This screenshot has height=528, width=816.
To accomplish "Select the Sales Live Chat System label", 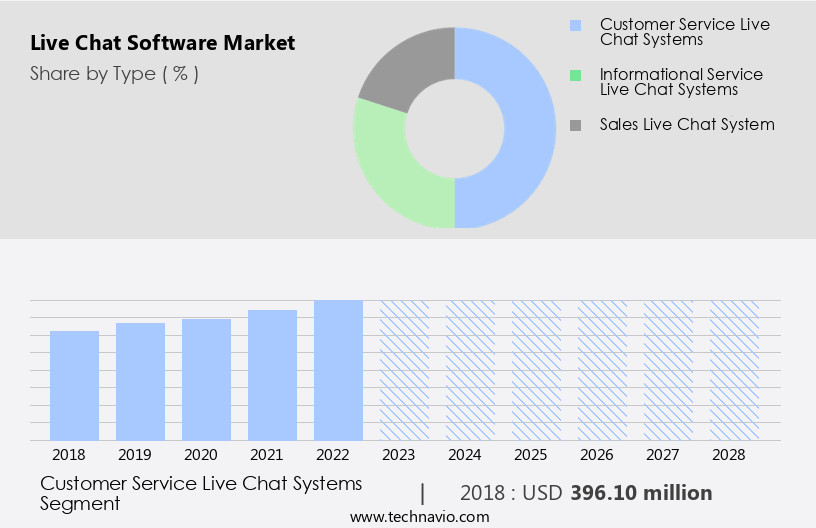I will click(686, 125).
